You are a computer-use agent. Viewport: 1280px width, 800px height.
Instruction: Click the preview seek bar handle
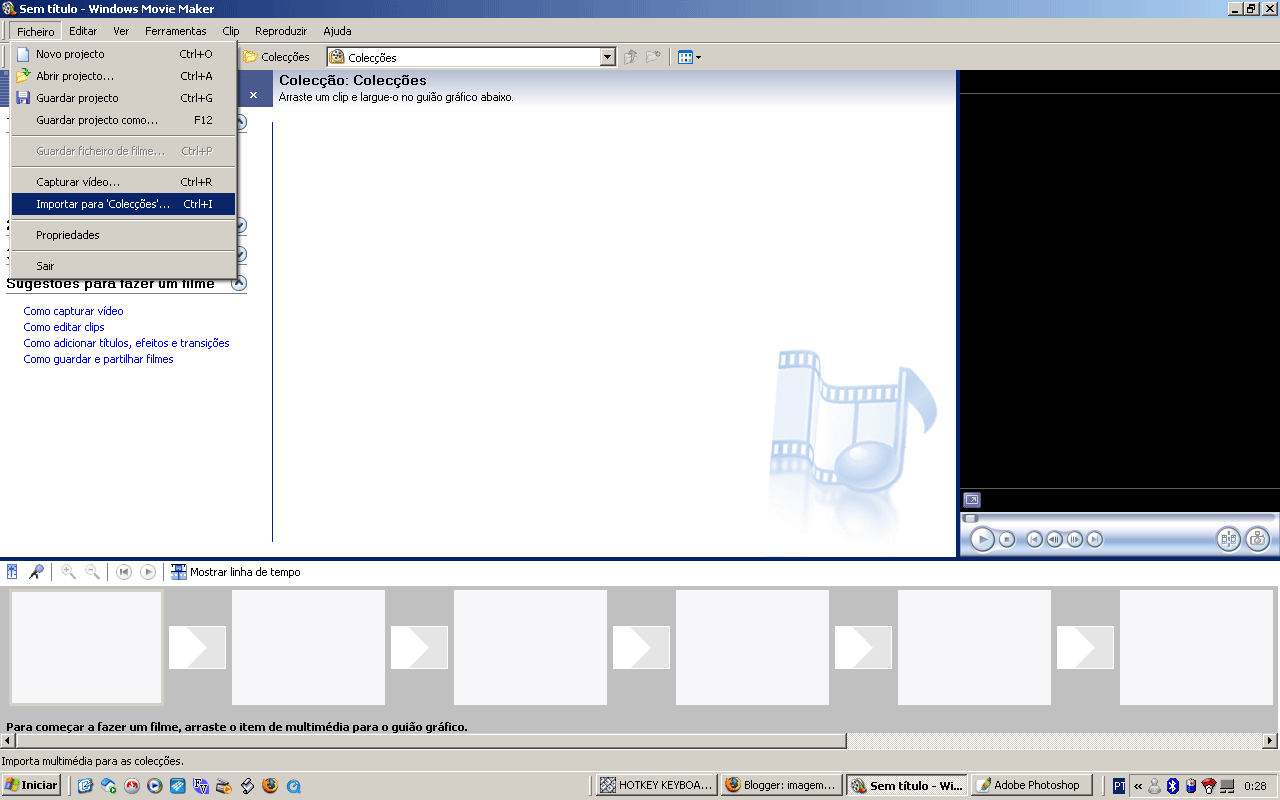[970, 518]
